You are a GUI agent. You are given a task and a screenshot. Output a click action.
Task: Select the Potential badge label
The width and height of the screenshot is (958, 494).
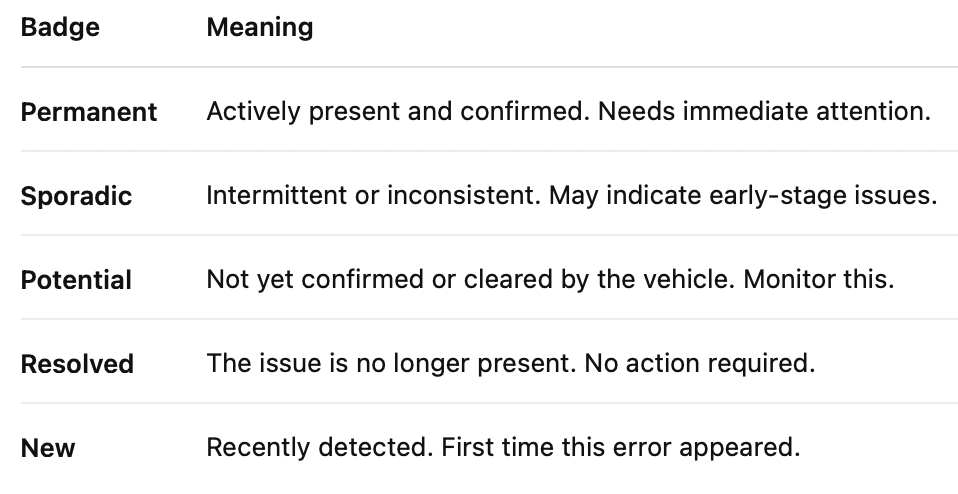point(76,280)
